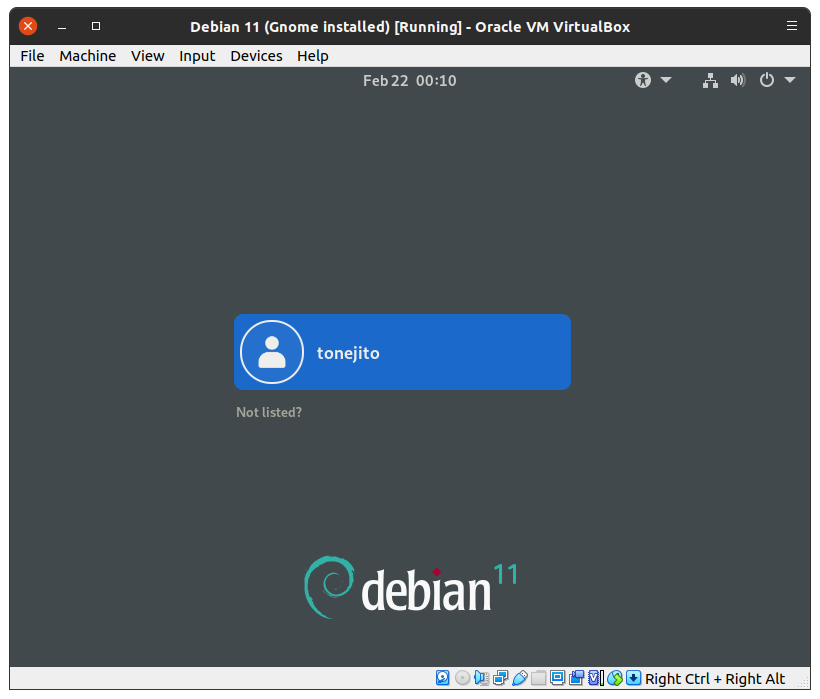Click the USB devices status icon
The width and height of the screenshot is (820, 699).
[x=519, y=678]
